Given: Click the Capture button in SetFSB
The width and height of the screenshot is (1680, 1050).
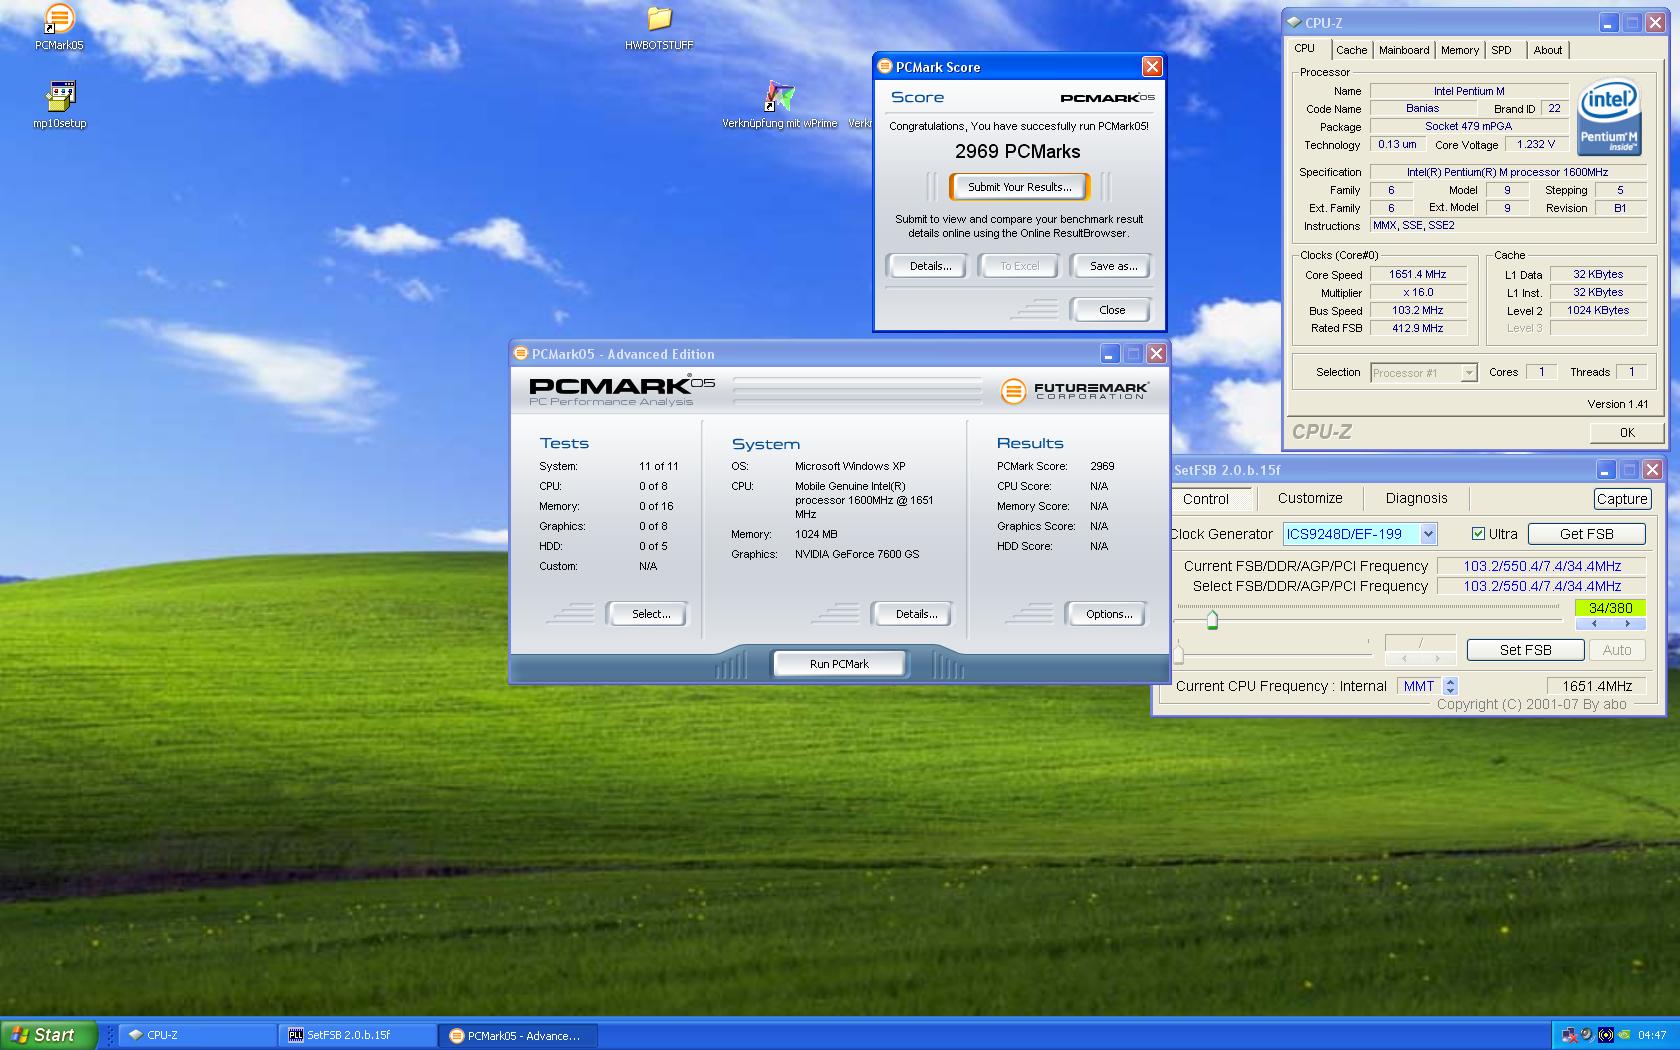Looking at the screenshot, I should (1622, 499).
